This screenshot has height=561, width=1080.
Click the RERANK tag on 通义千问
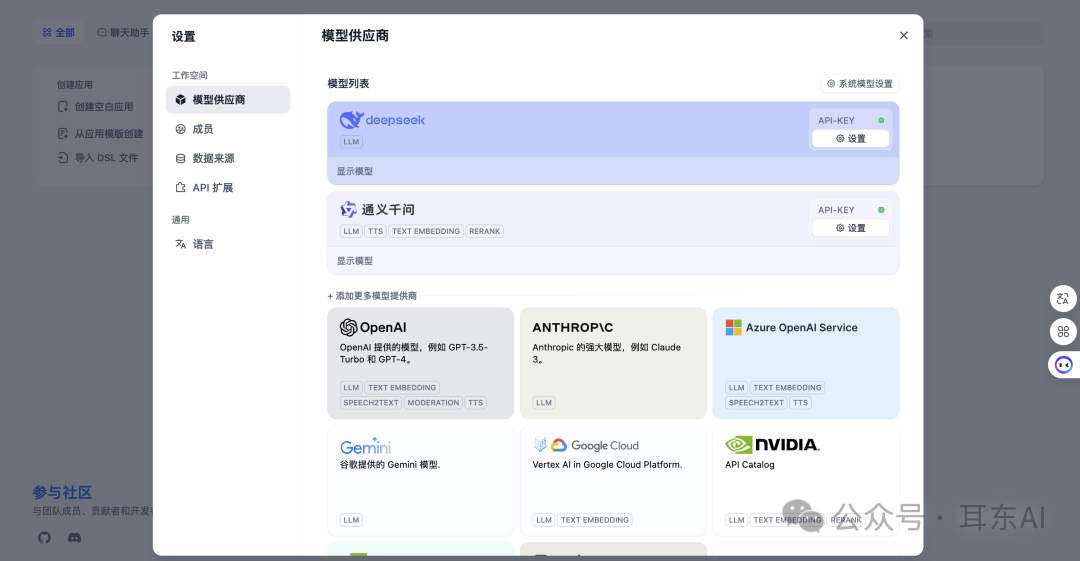(x=484, y=232)
